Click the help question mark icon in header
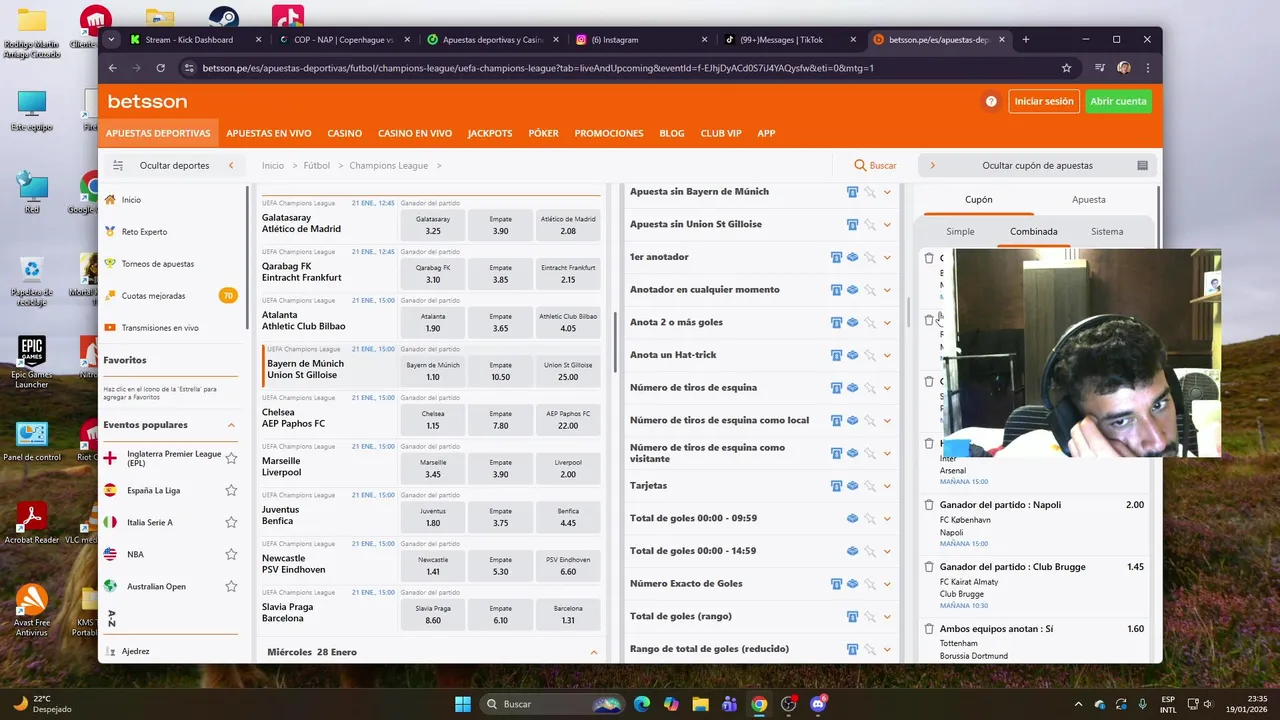Screen dimensions: 1280x720 click(991, 101)
